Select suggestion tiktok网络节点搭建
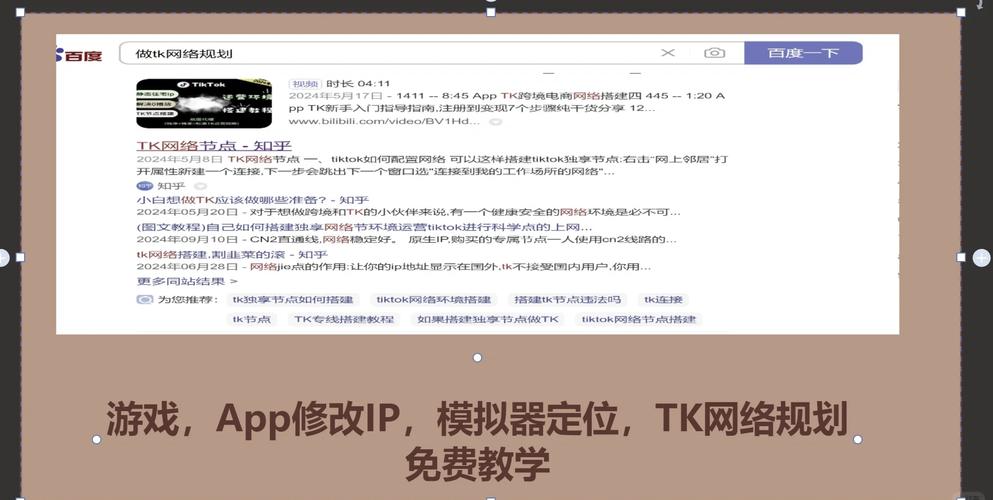The image size is (993, 500). click(x=639, y=319)
